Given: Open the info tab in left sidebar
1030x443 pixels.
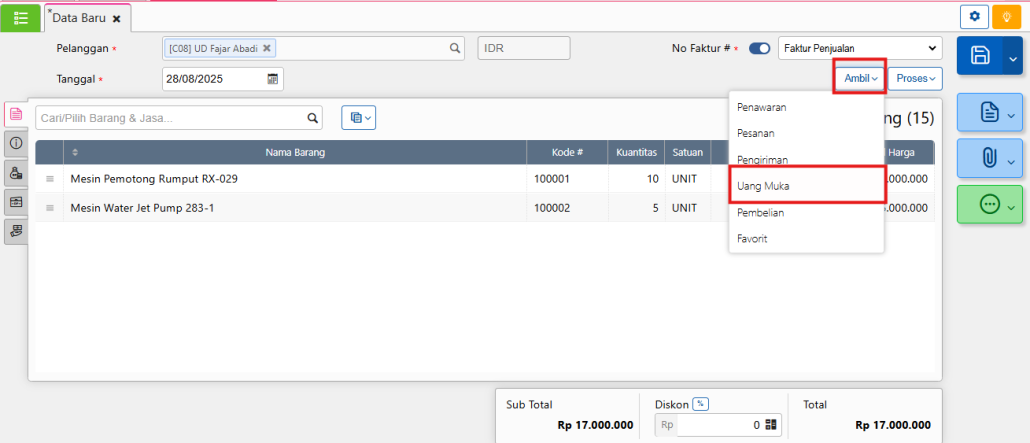Looking at the screenshot, I should click(x=16, y=143).
